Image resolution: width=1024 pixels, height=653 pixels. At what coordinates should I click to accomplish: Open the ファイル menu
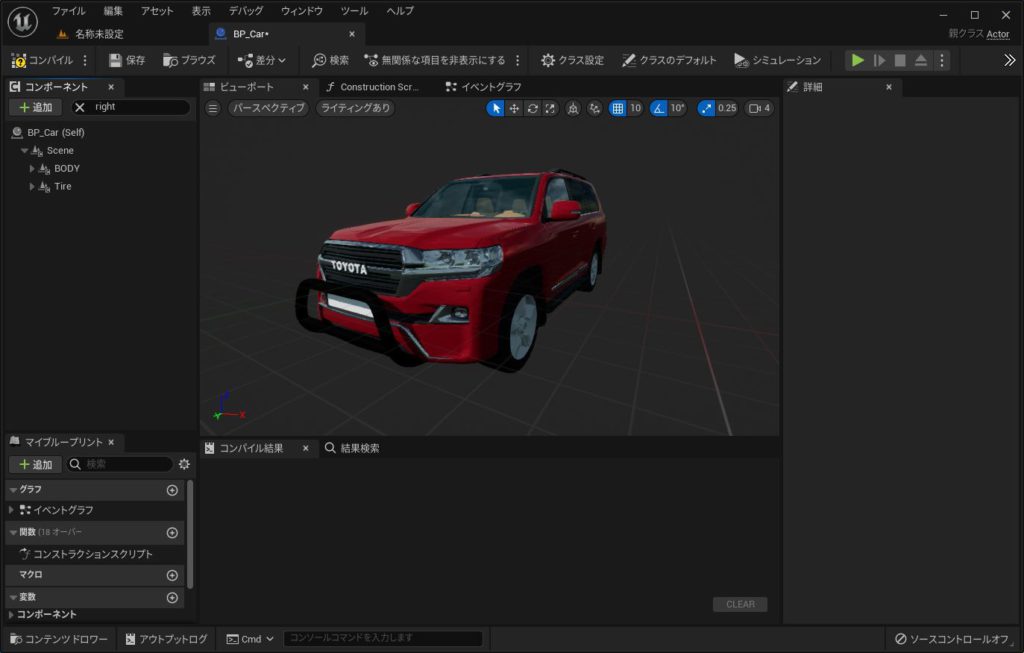click(x=69, y=11)
